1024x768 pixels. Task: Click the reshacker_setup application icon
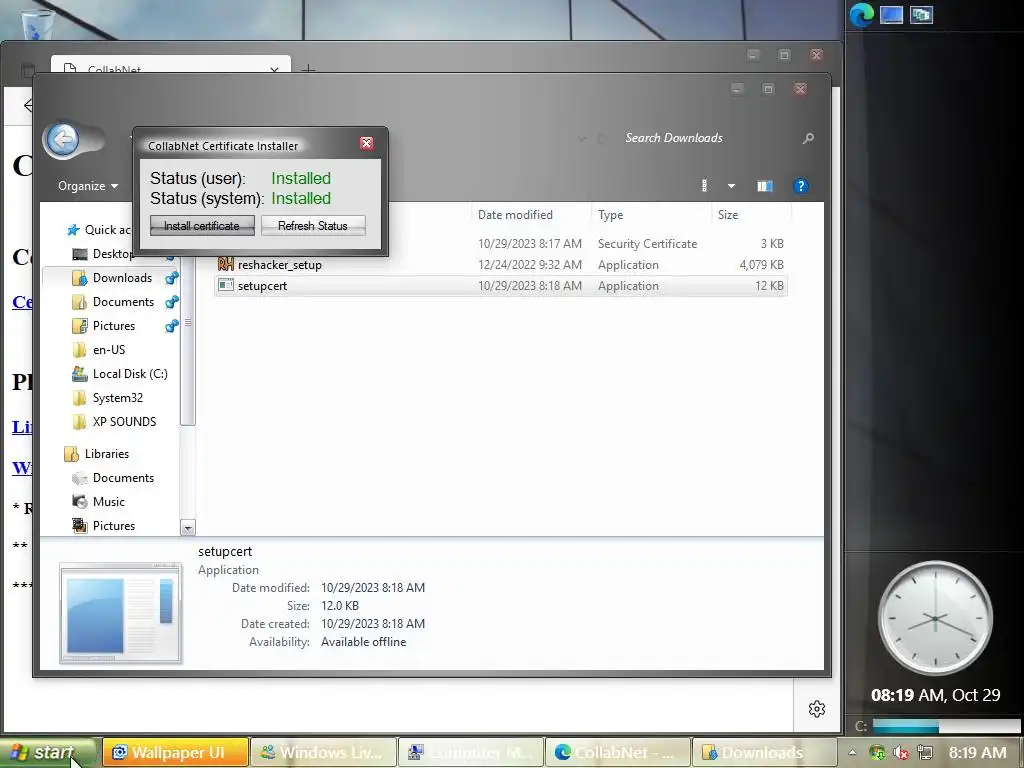tap(226, 264)
